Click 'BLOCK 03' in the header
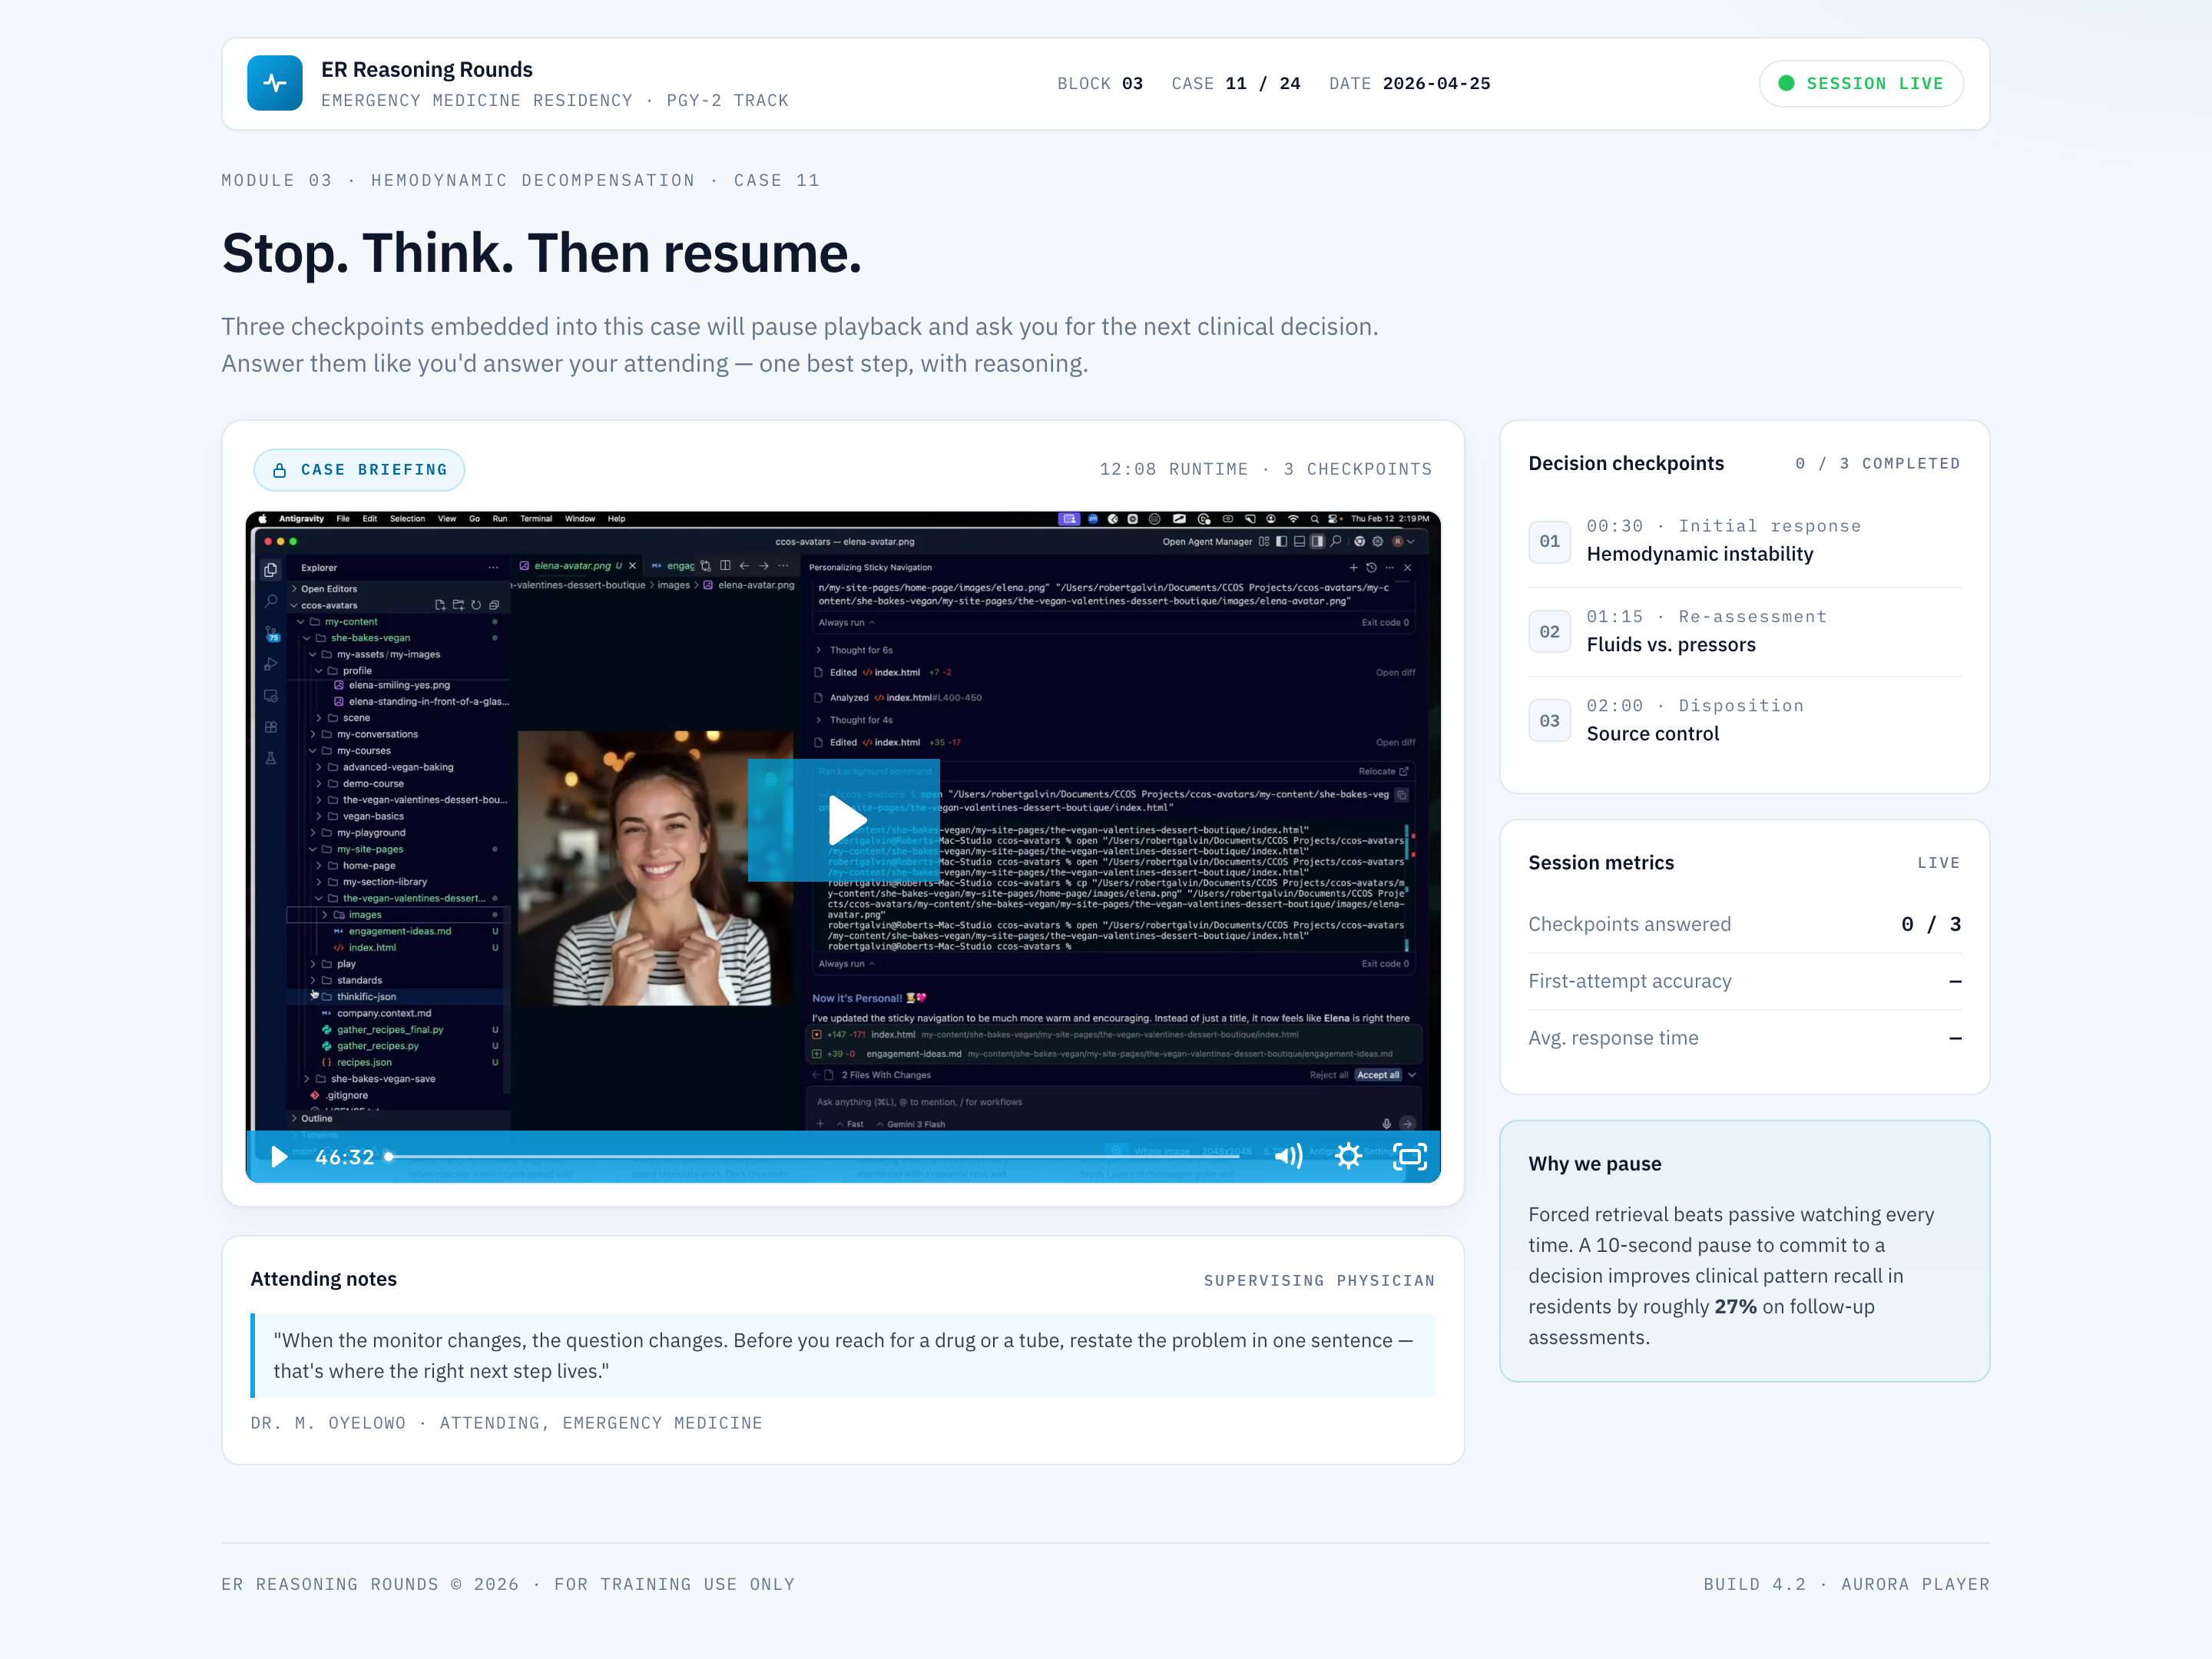Screen dimensions: 2212x1659 point(1100,84)
